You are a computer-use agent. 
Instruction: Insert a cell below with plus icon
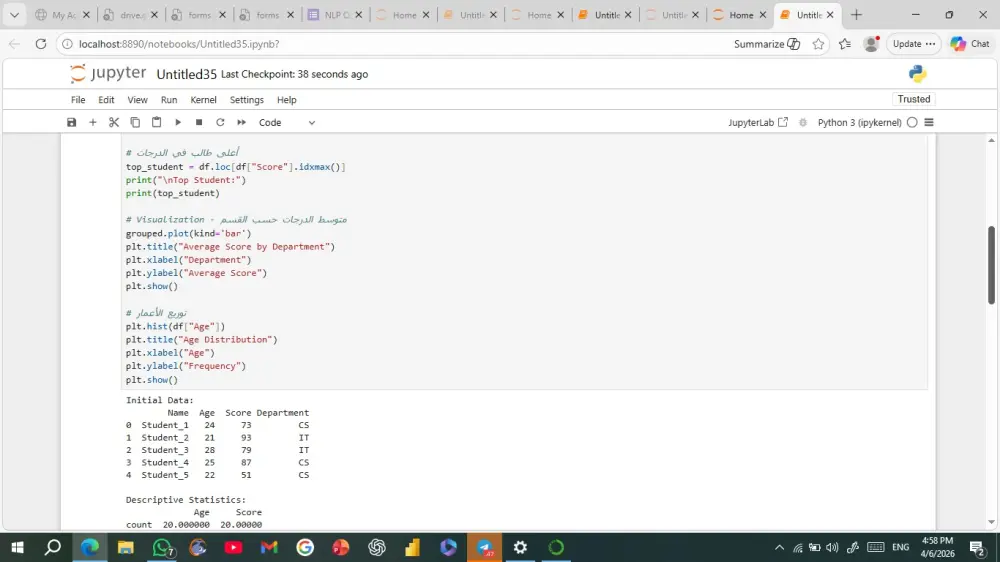[92, 122]
